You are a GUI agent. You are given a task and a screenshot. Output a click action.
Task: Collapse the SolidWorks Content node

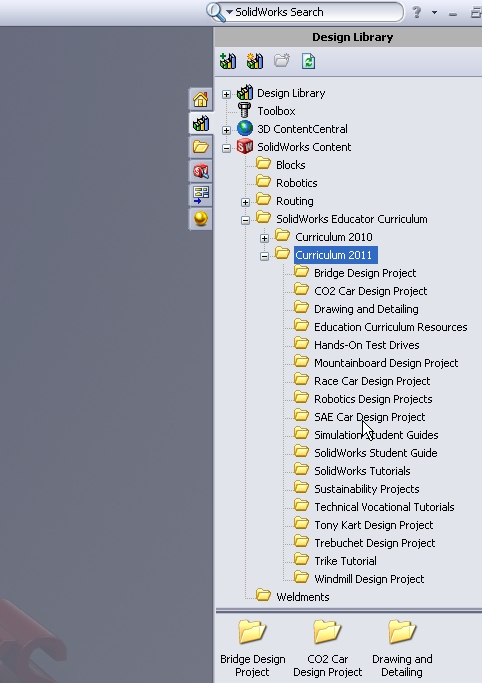226,148
